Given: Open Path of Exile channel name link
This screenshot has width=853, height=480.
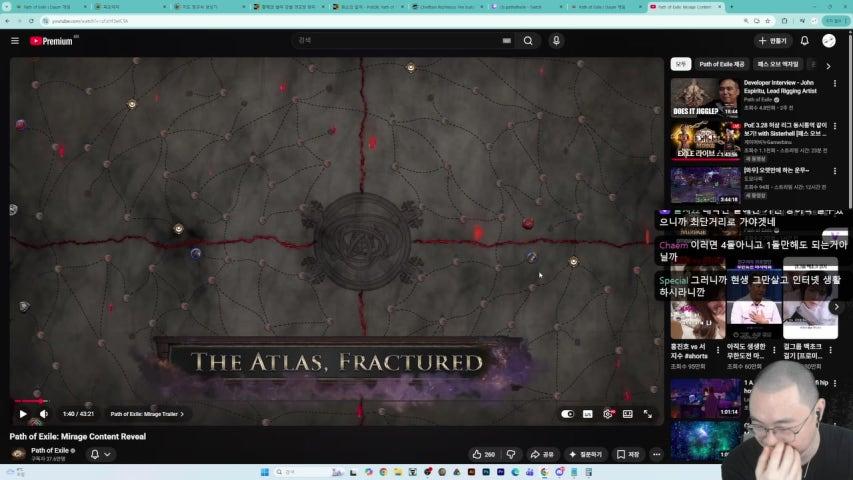Looking at the screenshot, I should click(x=50, y=451).
